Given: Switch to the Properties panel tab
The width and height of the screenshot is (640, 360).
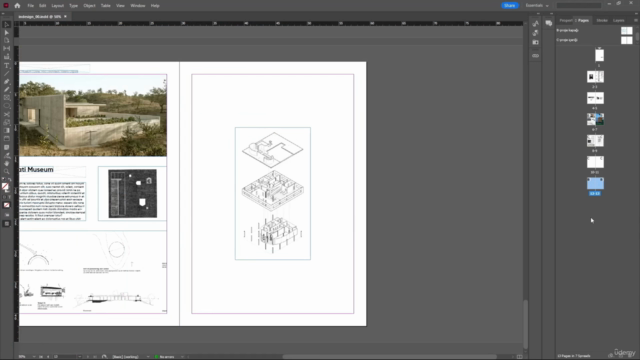Looking at the screenshot, I should [x=566, y=20].
